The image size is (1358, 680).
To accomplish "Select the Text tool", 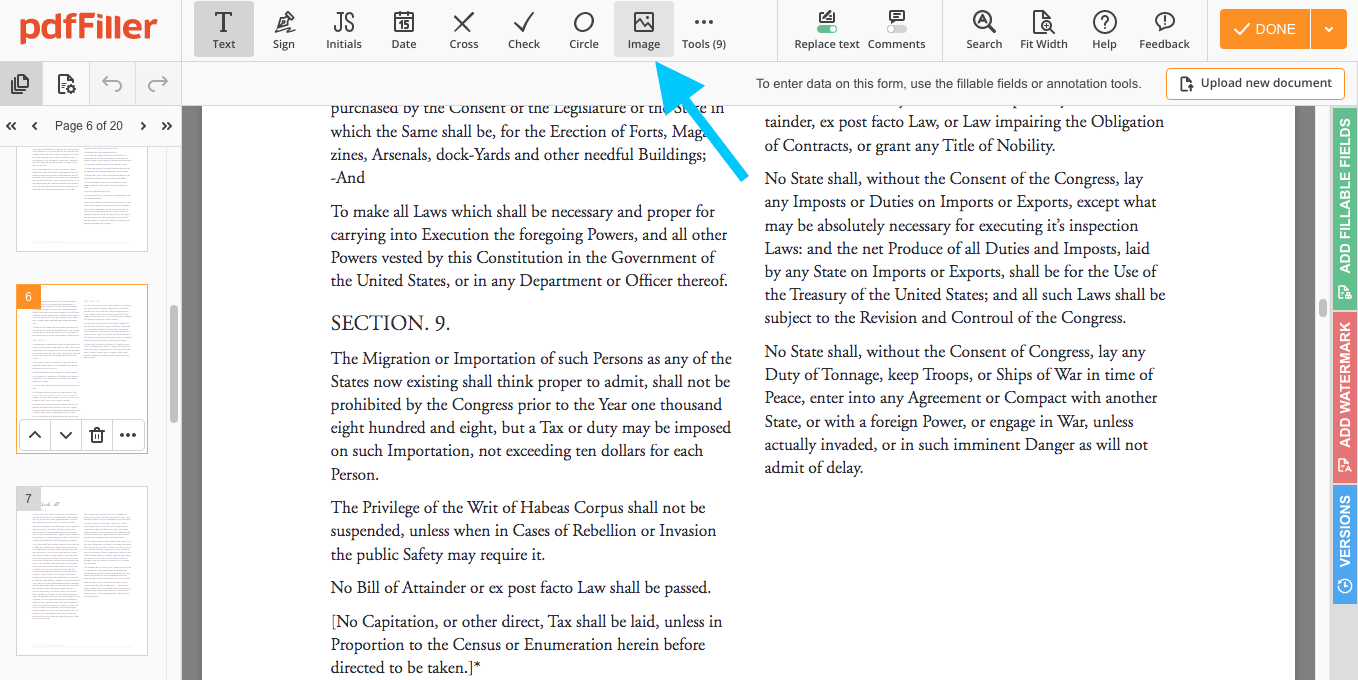I will tap(223, 29).
